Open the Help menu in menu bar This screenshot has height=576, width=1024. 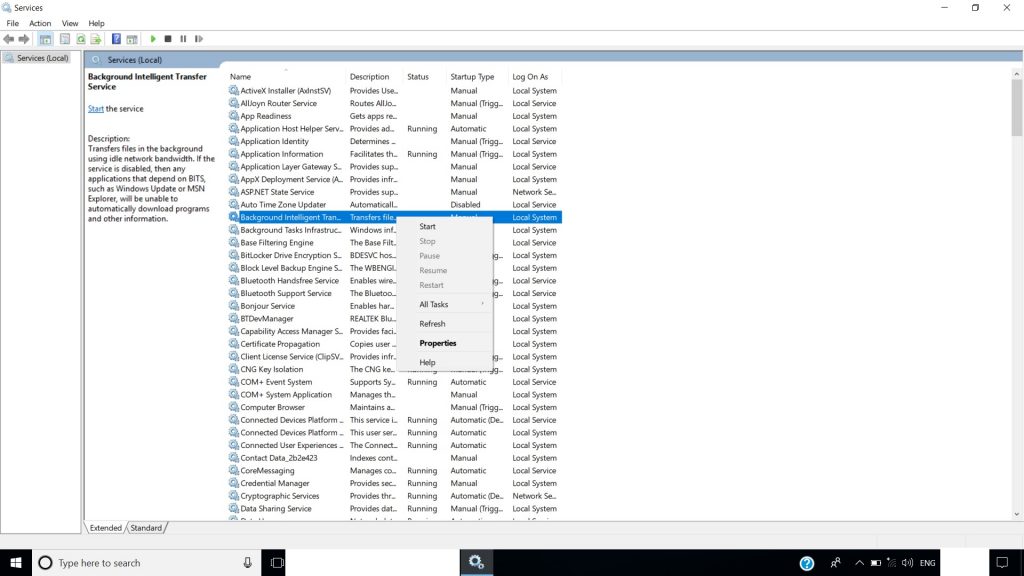coord(96,23)
